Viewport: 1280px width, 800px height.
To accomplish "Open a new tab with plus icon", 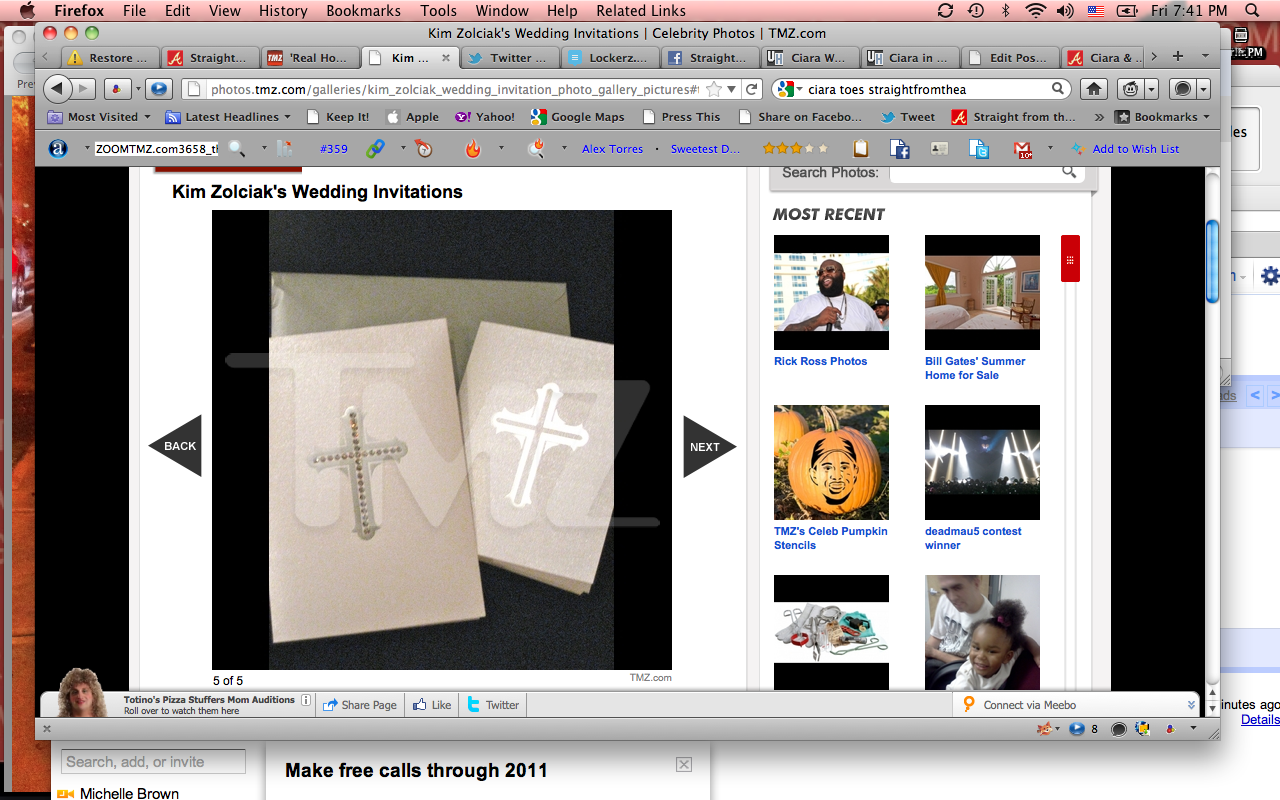I will (1178, 57).
